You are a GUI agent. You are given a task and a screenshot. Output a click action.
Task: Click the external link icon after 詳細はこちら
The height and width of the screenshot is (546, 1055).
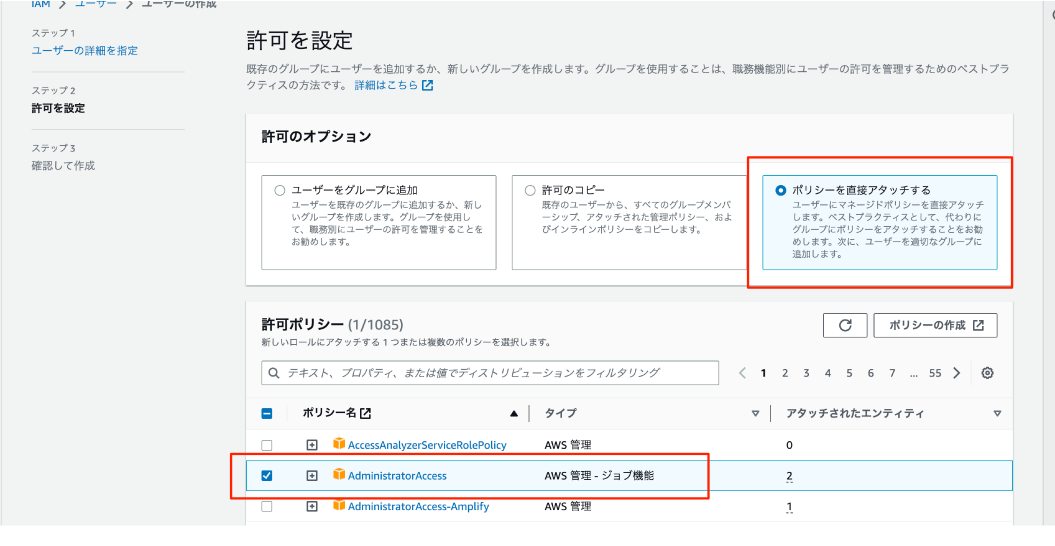point(427,86)
